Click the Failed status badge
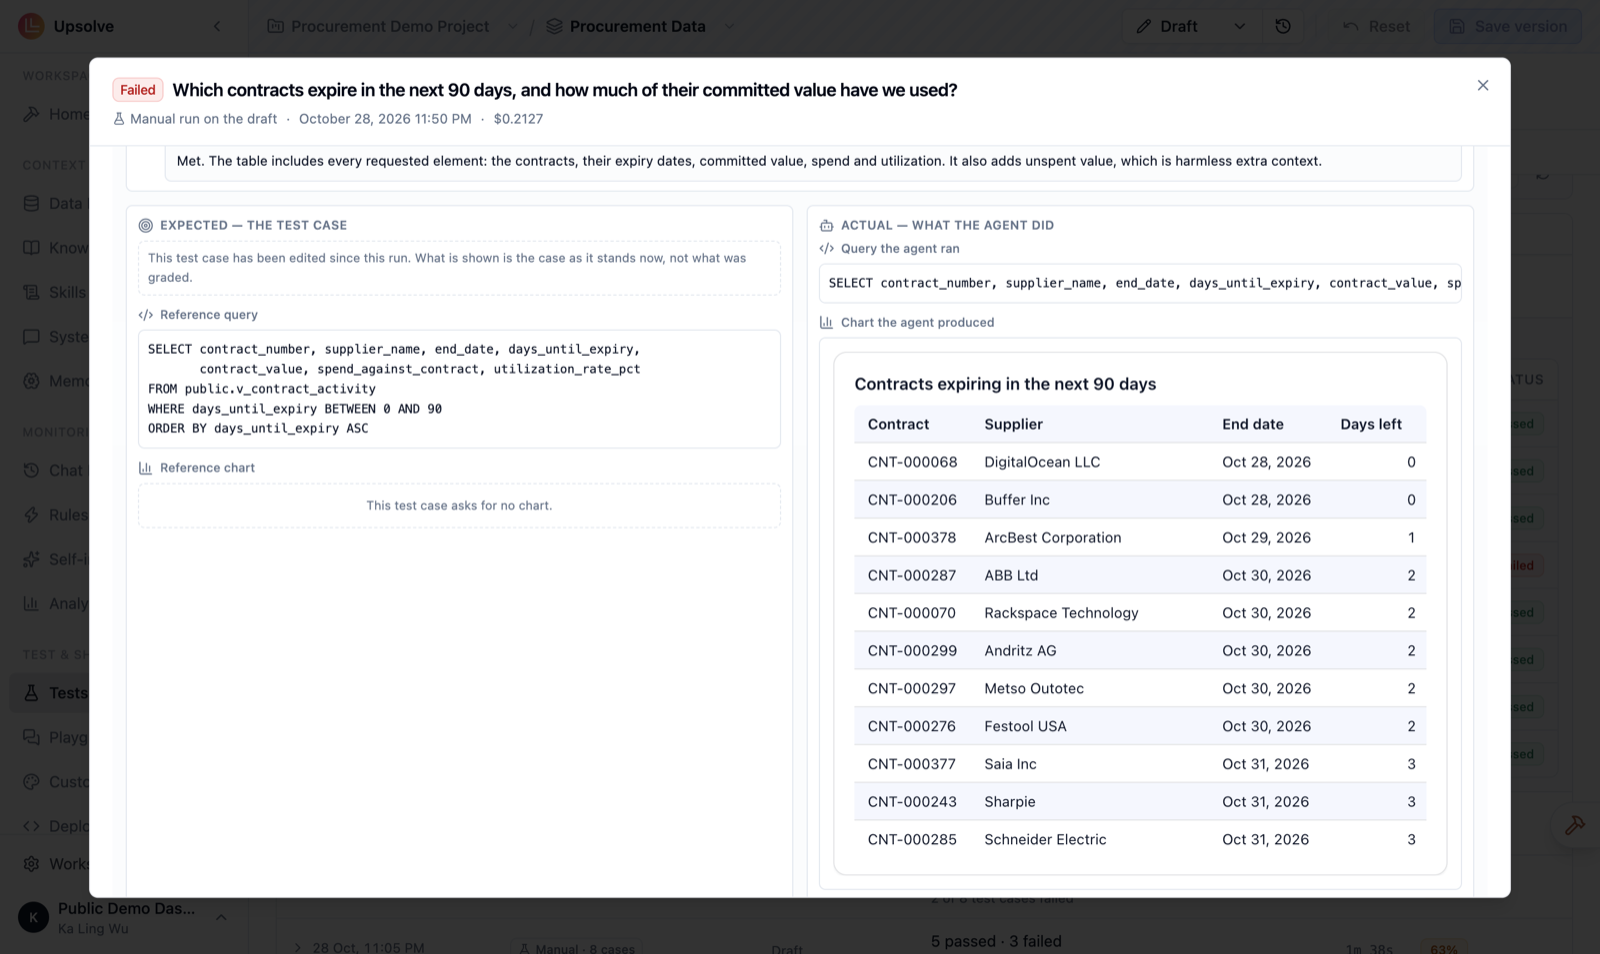 click(x=138, y=90)
